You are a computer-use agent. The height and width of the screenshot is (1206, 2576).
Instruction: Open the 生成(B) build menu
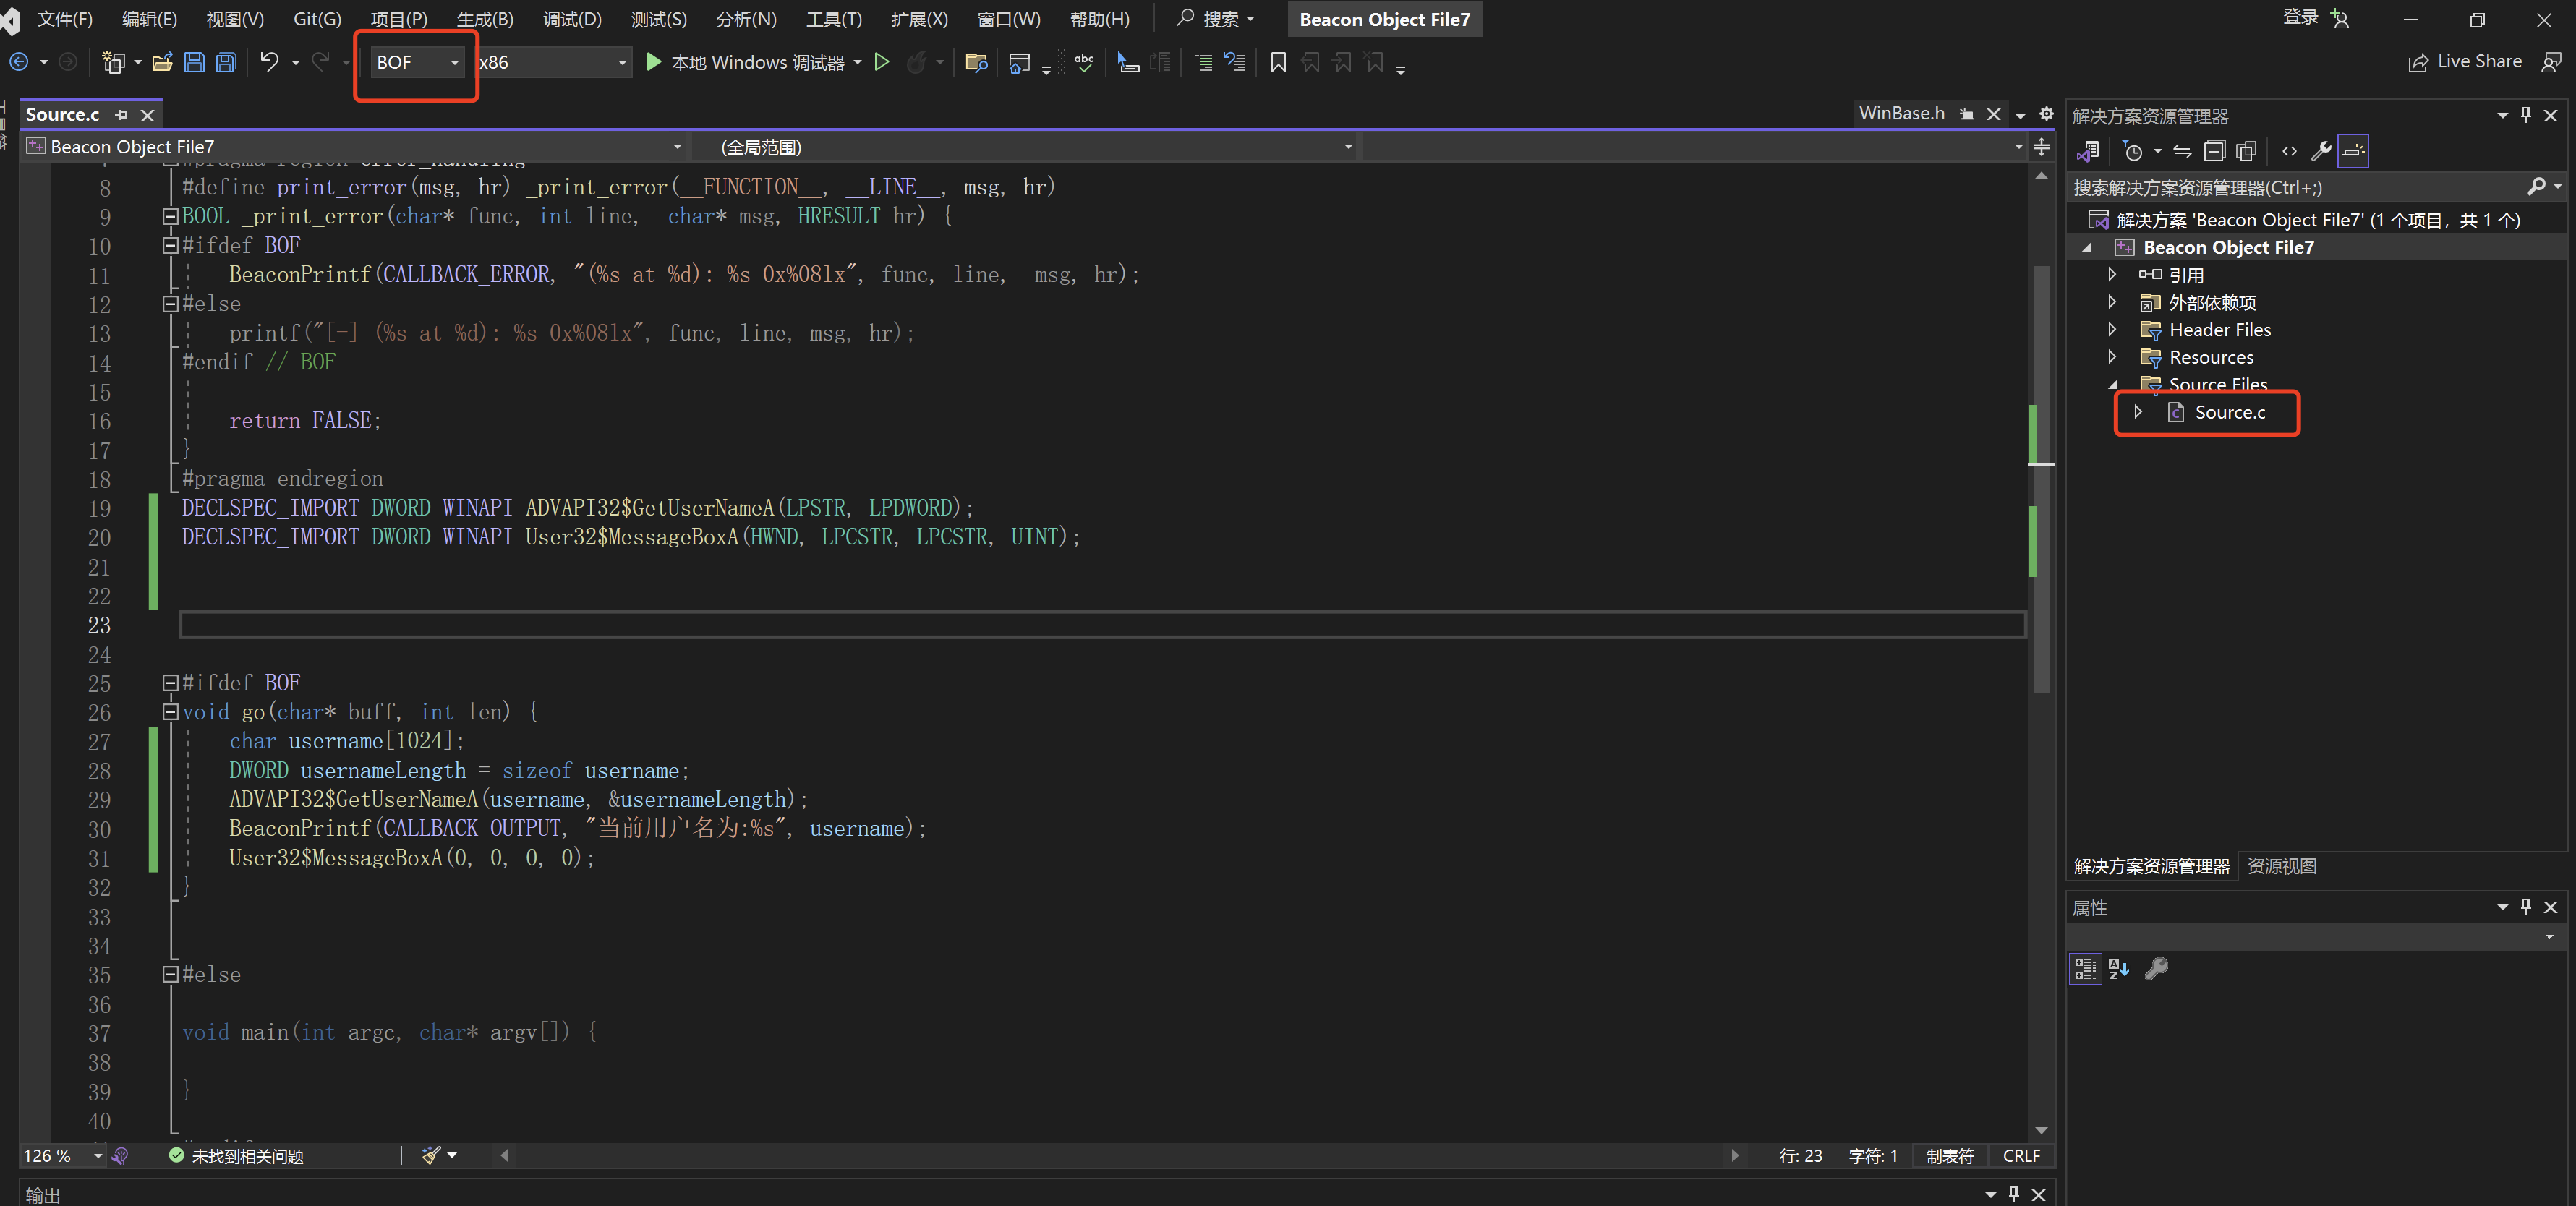[485, 19]
